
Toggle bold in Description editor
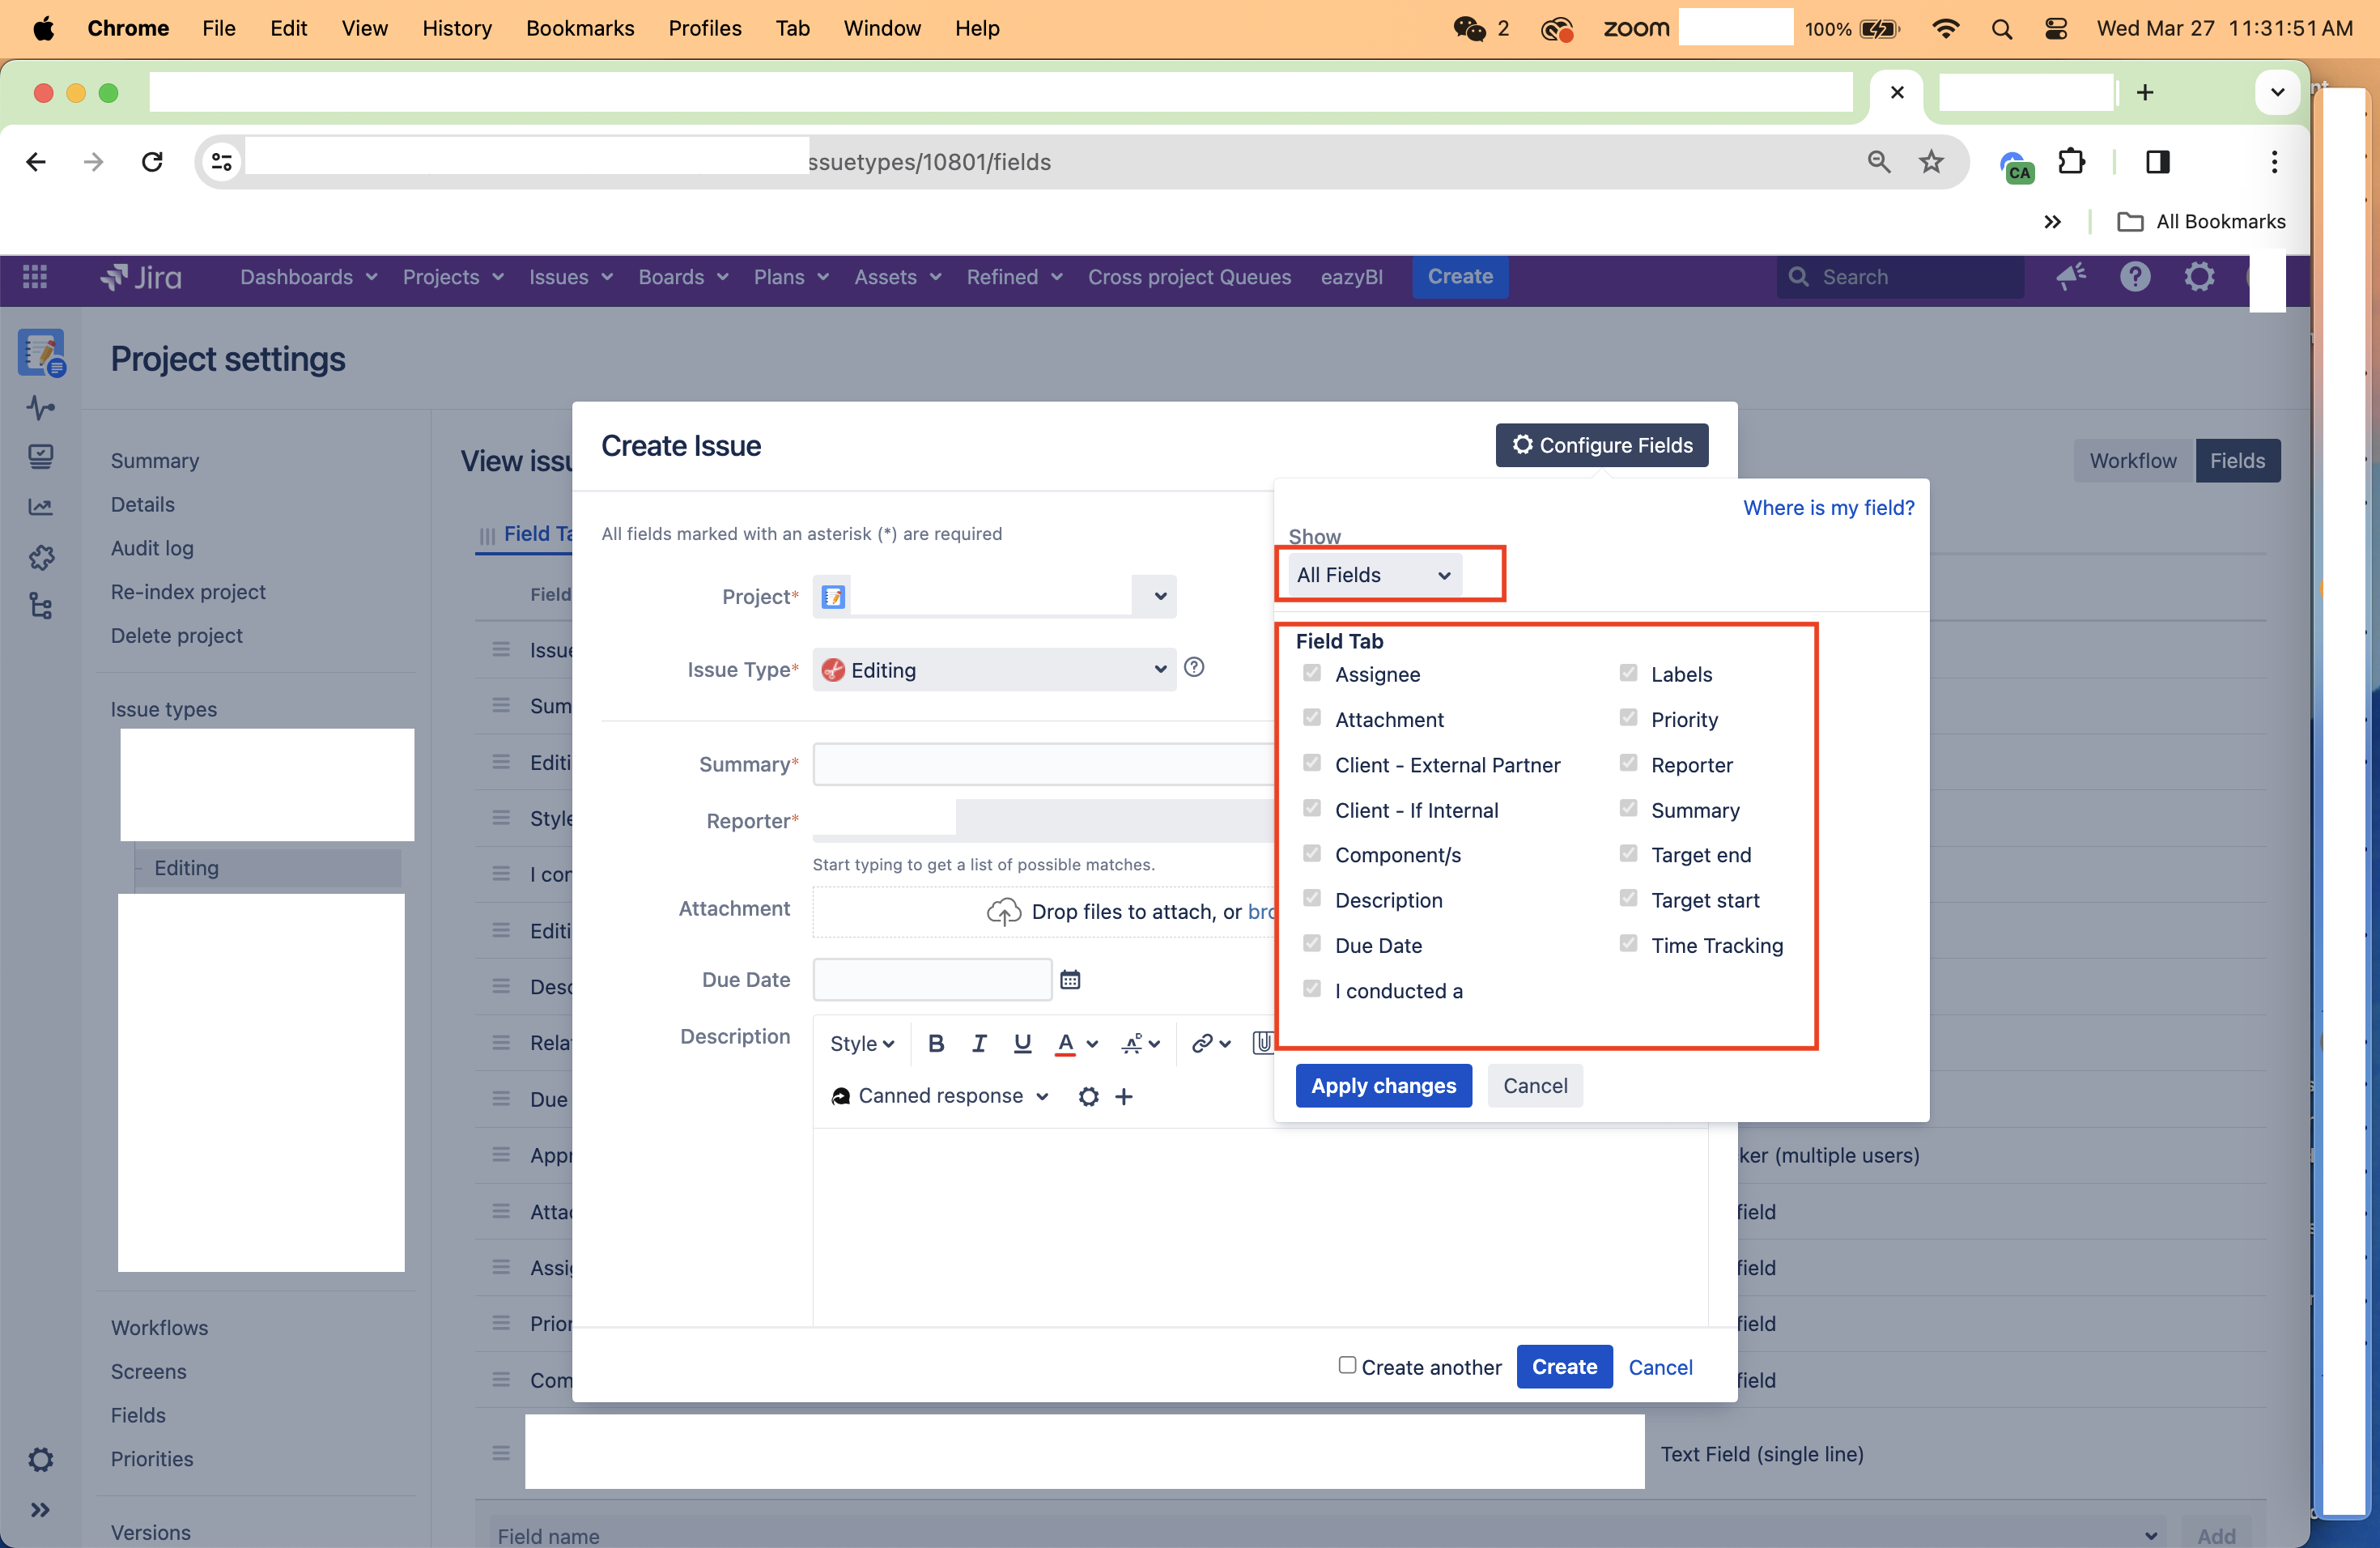tap(936, 1043)
